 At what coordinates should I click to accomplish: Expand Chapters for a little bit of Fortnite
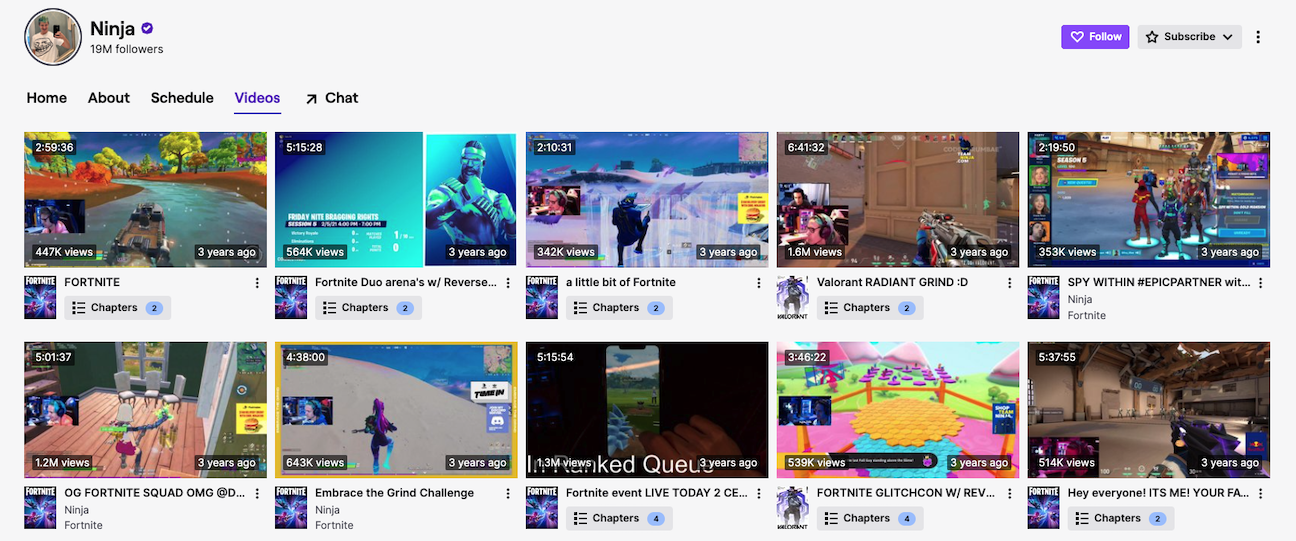click(620, 308)
